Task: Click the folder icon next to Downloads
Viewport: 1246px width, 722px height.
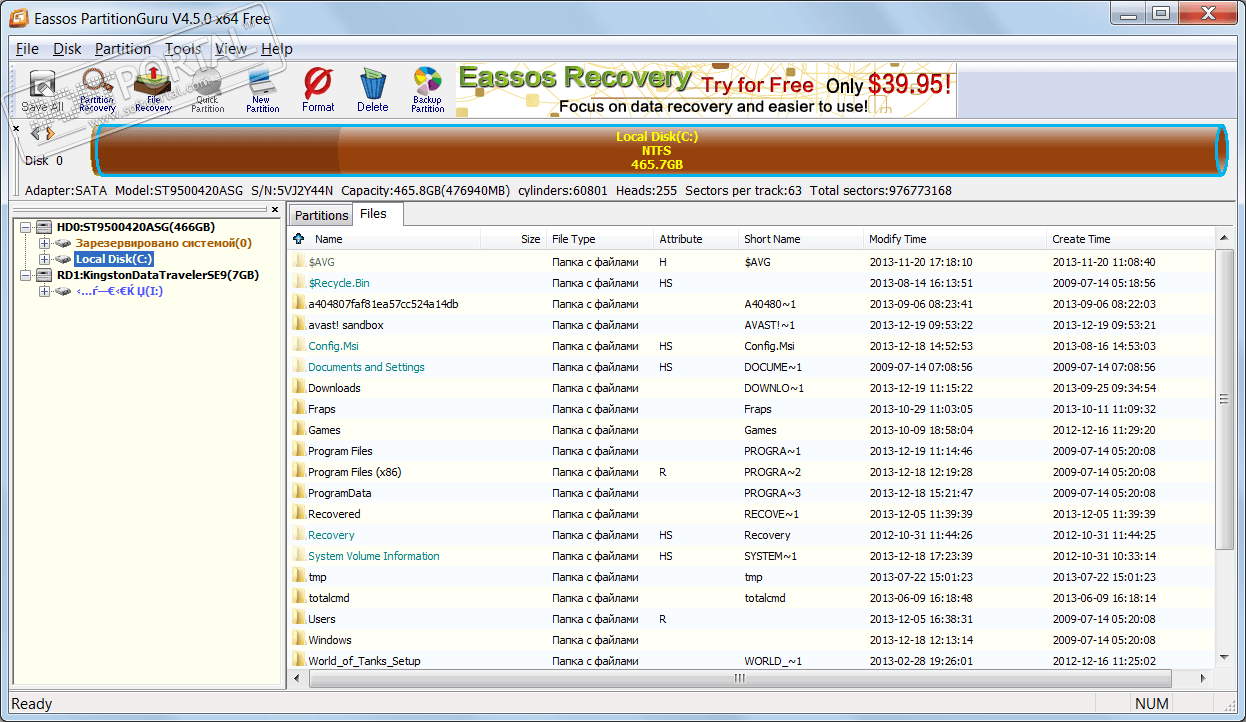Action: pyautogui.click(x=298, y=387)
